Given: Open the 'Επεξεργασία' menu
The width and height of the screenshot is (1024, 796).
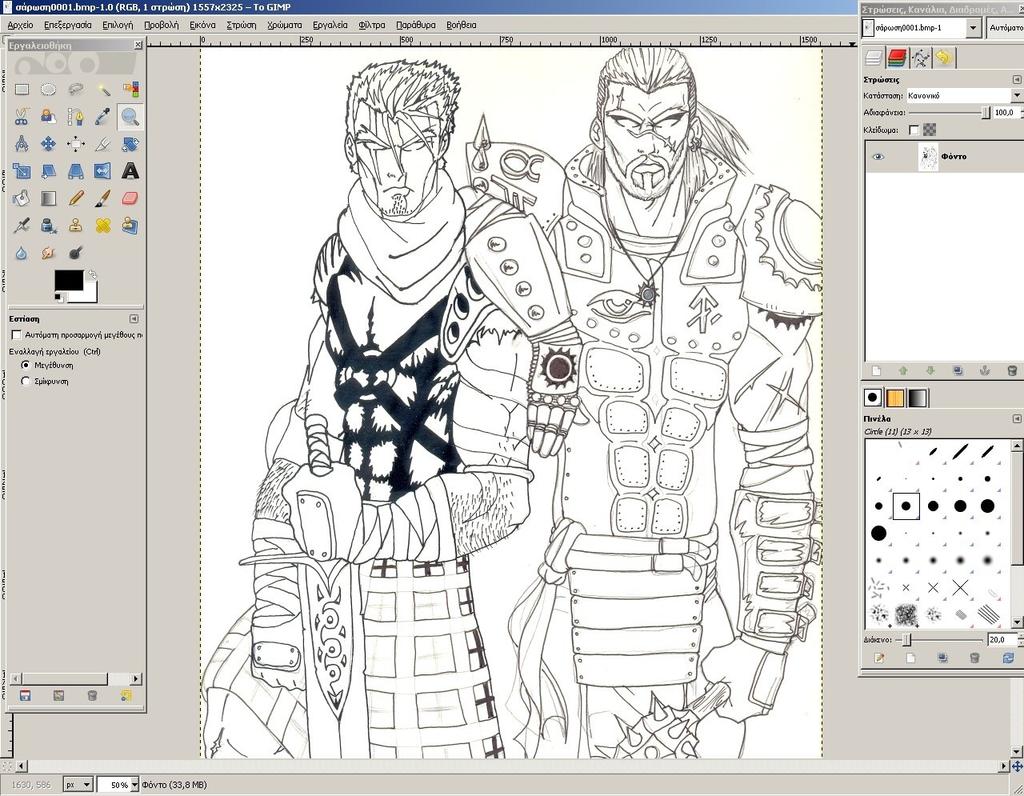Looking at the screenshot, I should point(68,25).
